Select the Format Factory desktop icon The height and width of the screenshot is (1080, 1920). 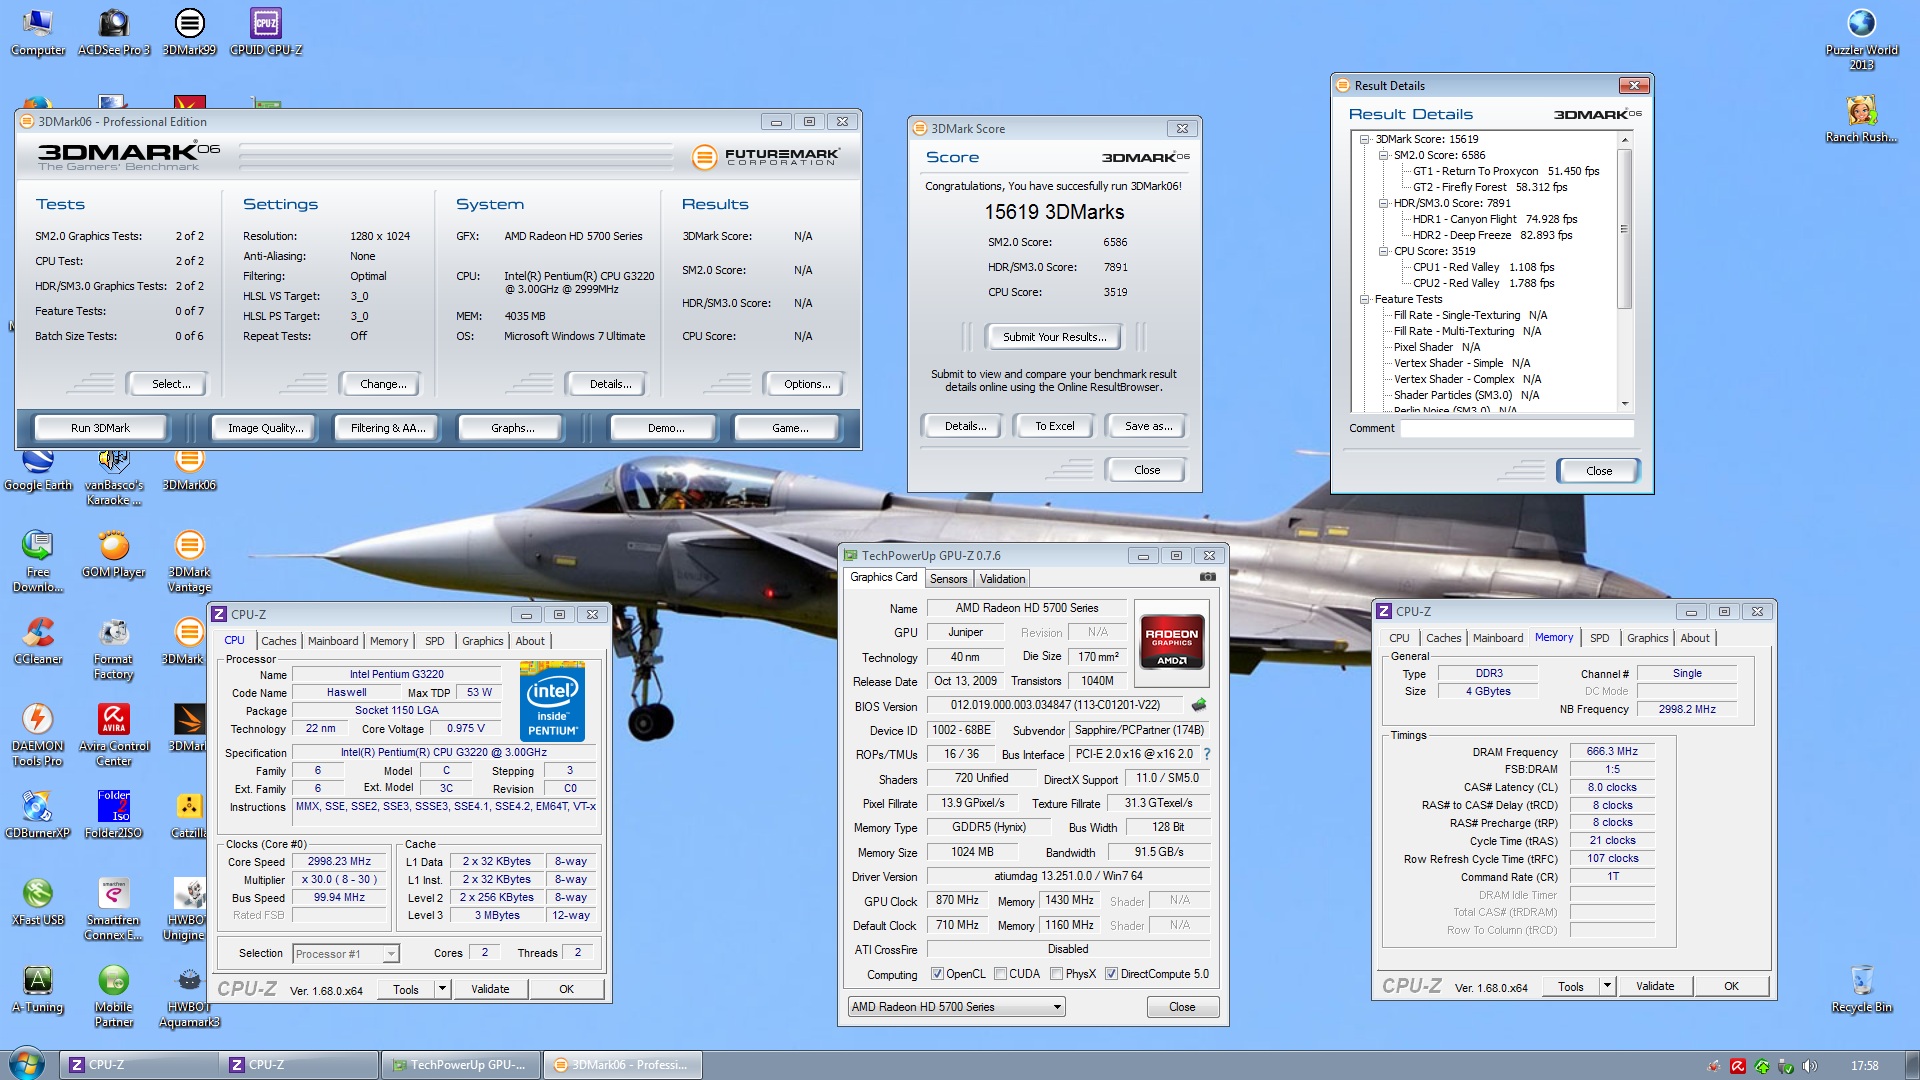[x=113, y=649]
